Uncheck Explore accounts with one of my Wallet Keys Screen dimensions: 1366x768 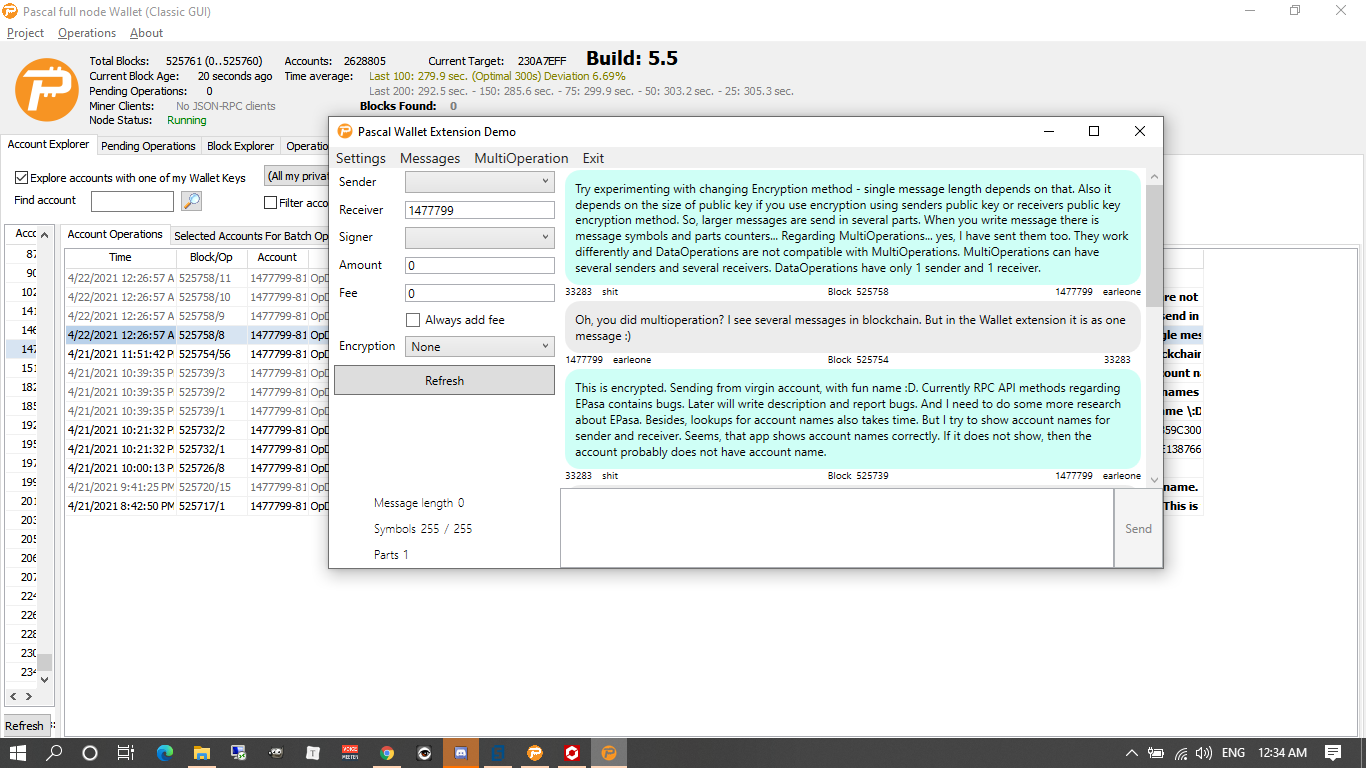click(21, 178)
